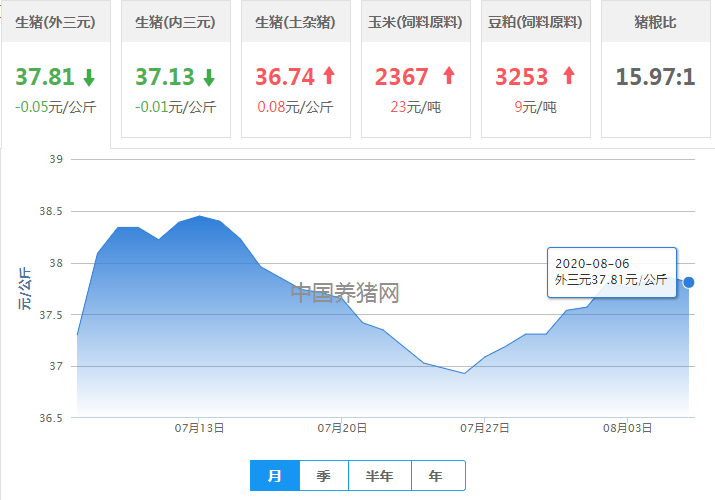
Task: Show the 玉米(饲料原料) price chart
Action: tap(416, 21)
